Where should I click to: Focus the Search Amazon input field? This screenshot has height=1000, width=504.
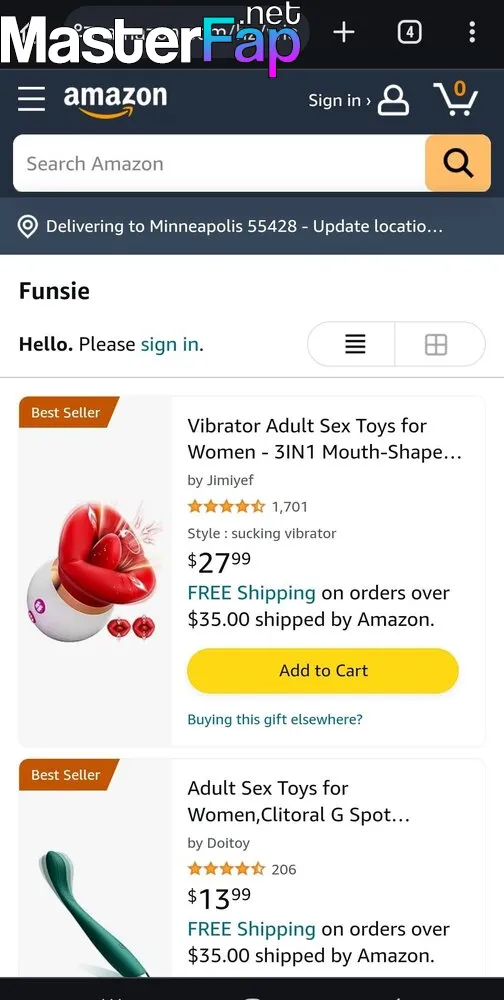click(219, 163)
